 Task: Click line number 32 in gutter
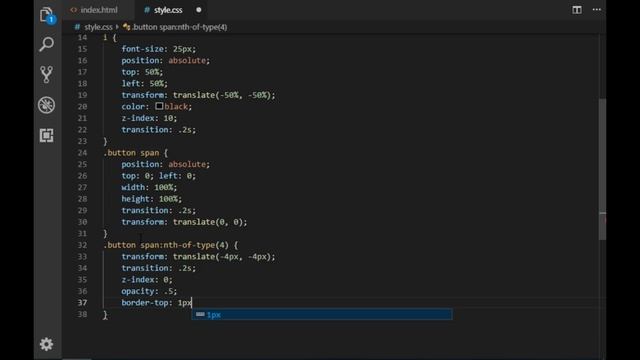tap(82, 245)
